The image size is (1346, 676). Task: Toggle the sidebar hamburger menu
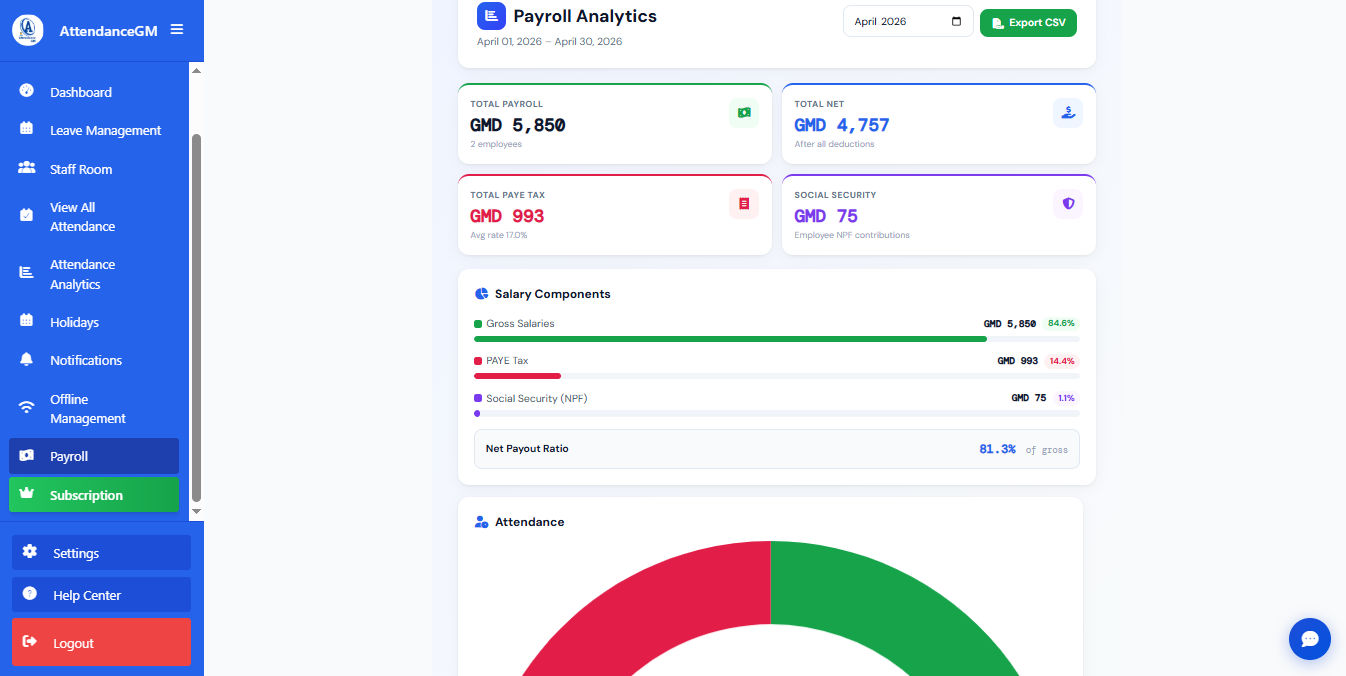tap(177, 30)
